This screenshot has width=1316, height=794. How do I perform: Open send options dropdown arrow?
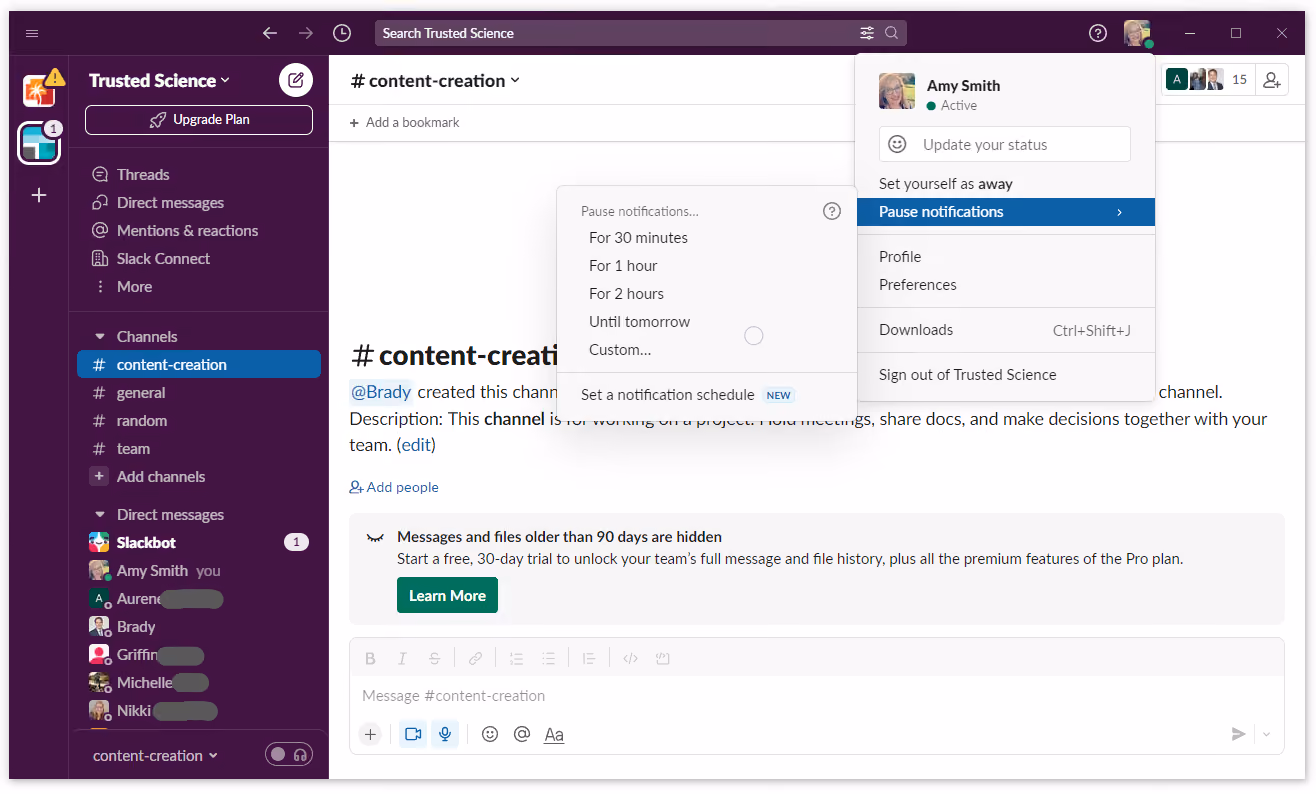(x=1267, y=734)
